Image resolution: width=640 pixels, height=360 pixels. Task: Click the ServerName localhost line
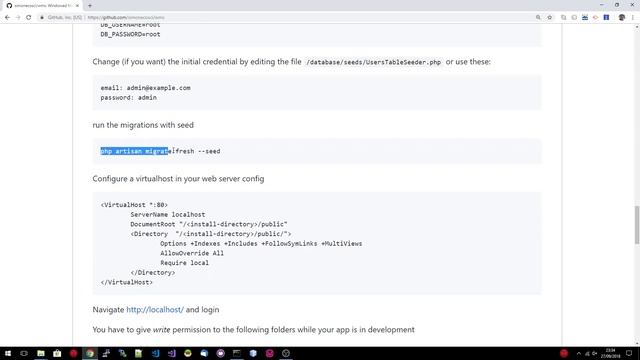(x=168, y=214)
